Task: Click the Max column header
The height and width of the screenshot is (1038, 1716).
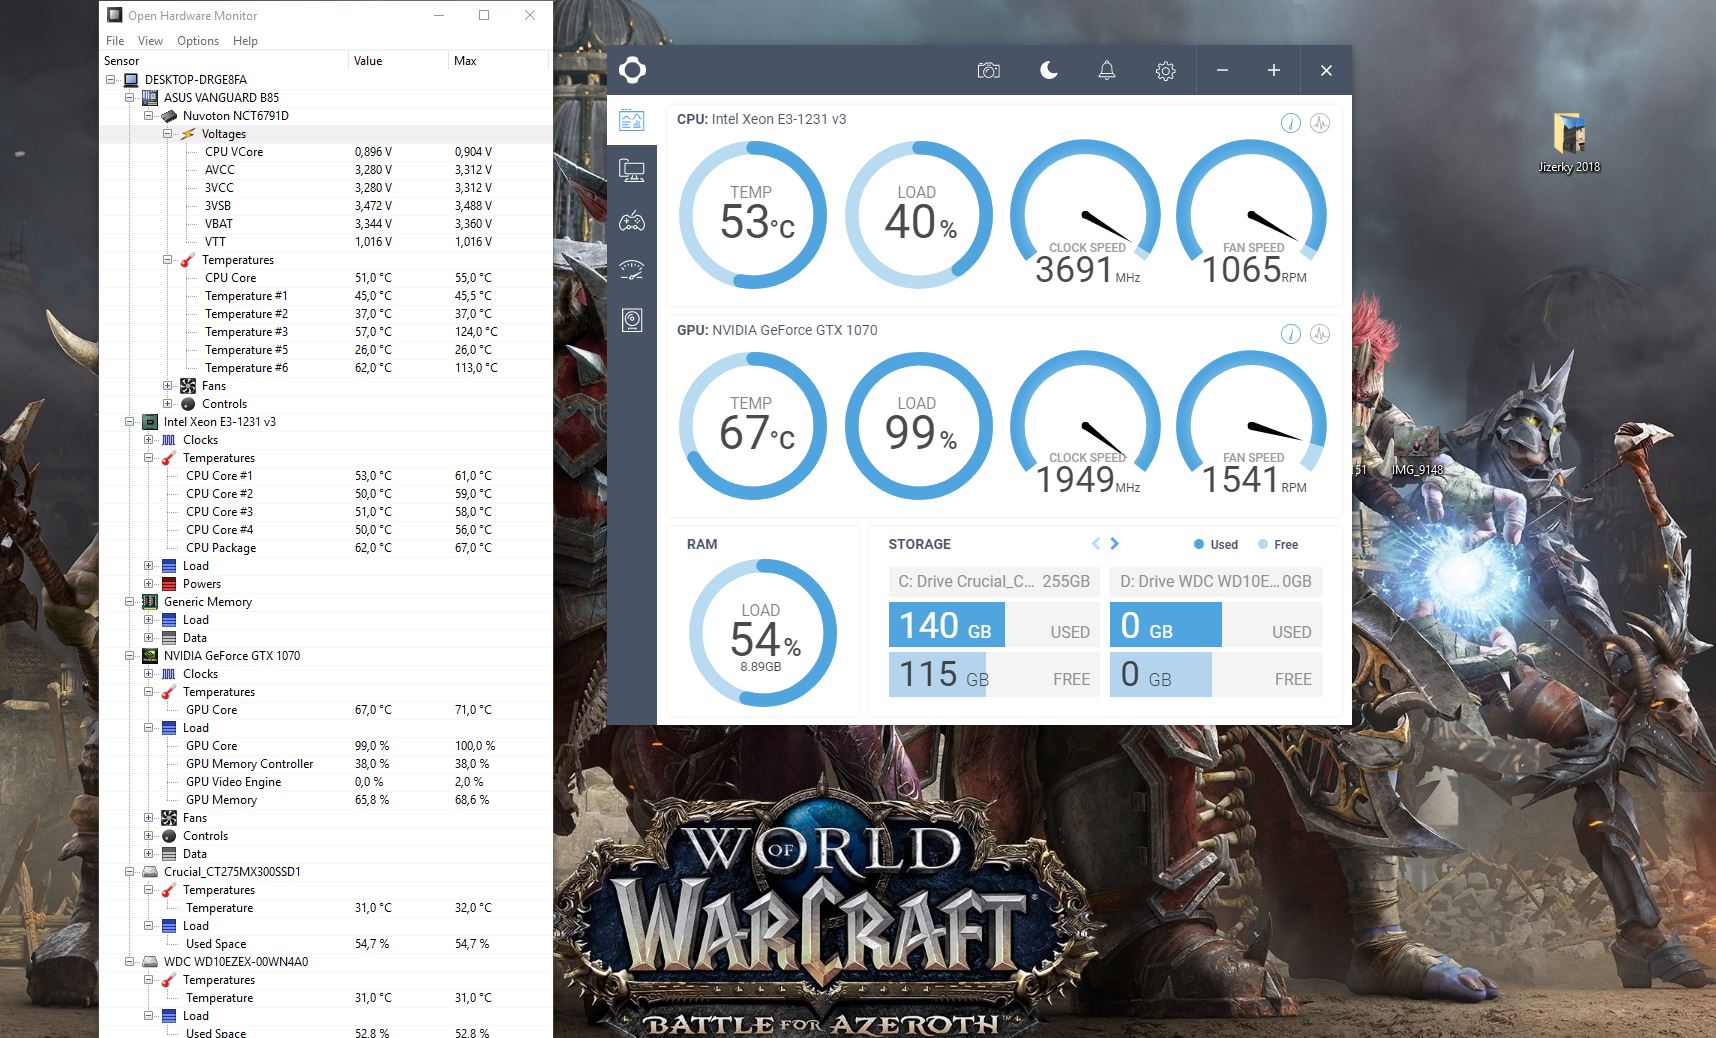Action: pyautogui.click(x=499, y=61)
